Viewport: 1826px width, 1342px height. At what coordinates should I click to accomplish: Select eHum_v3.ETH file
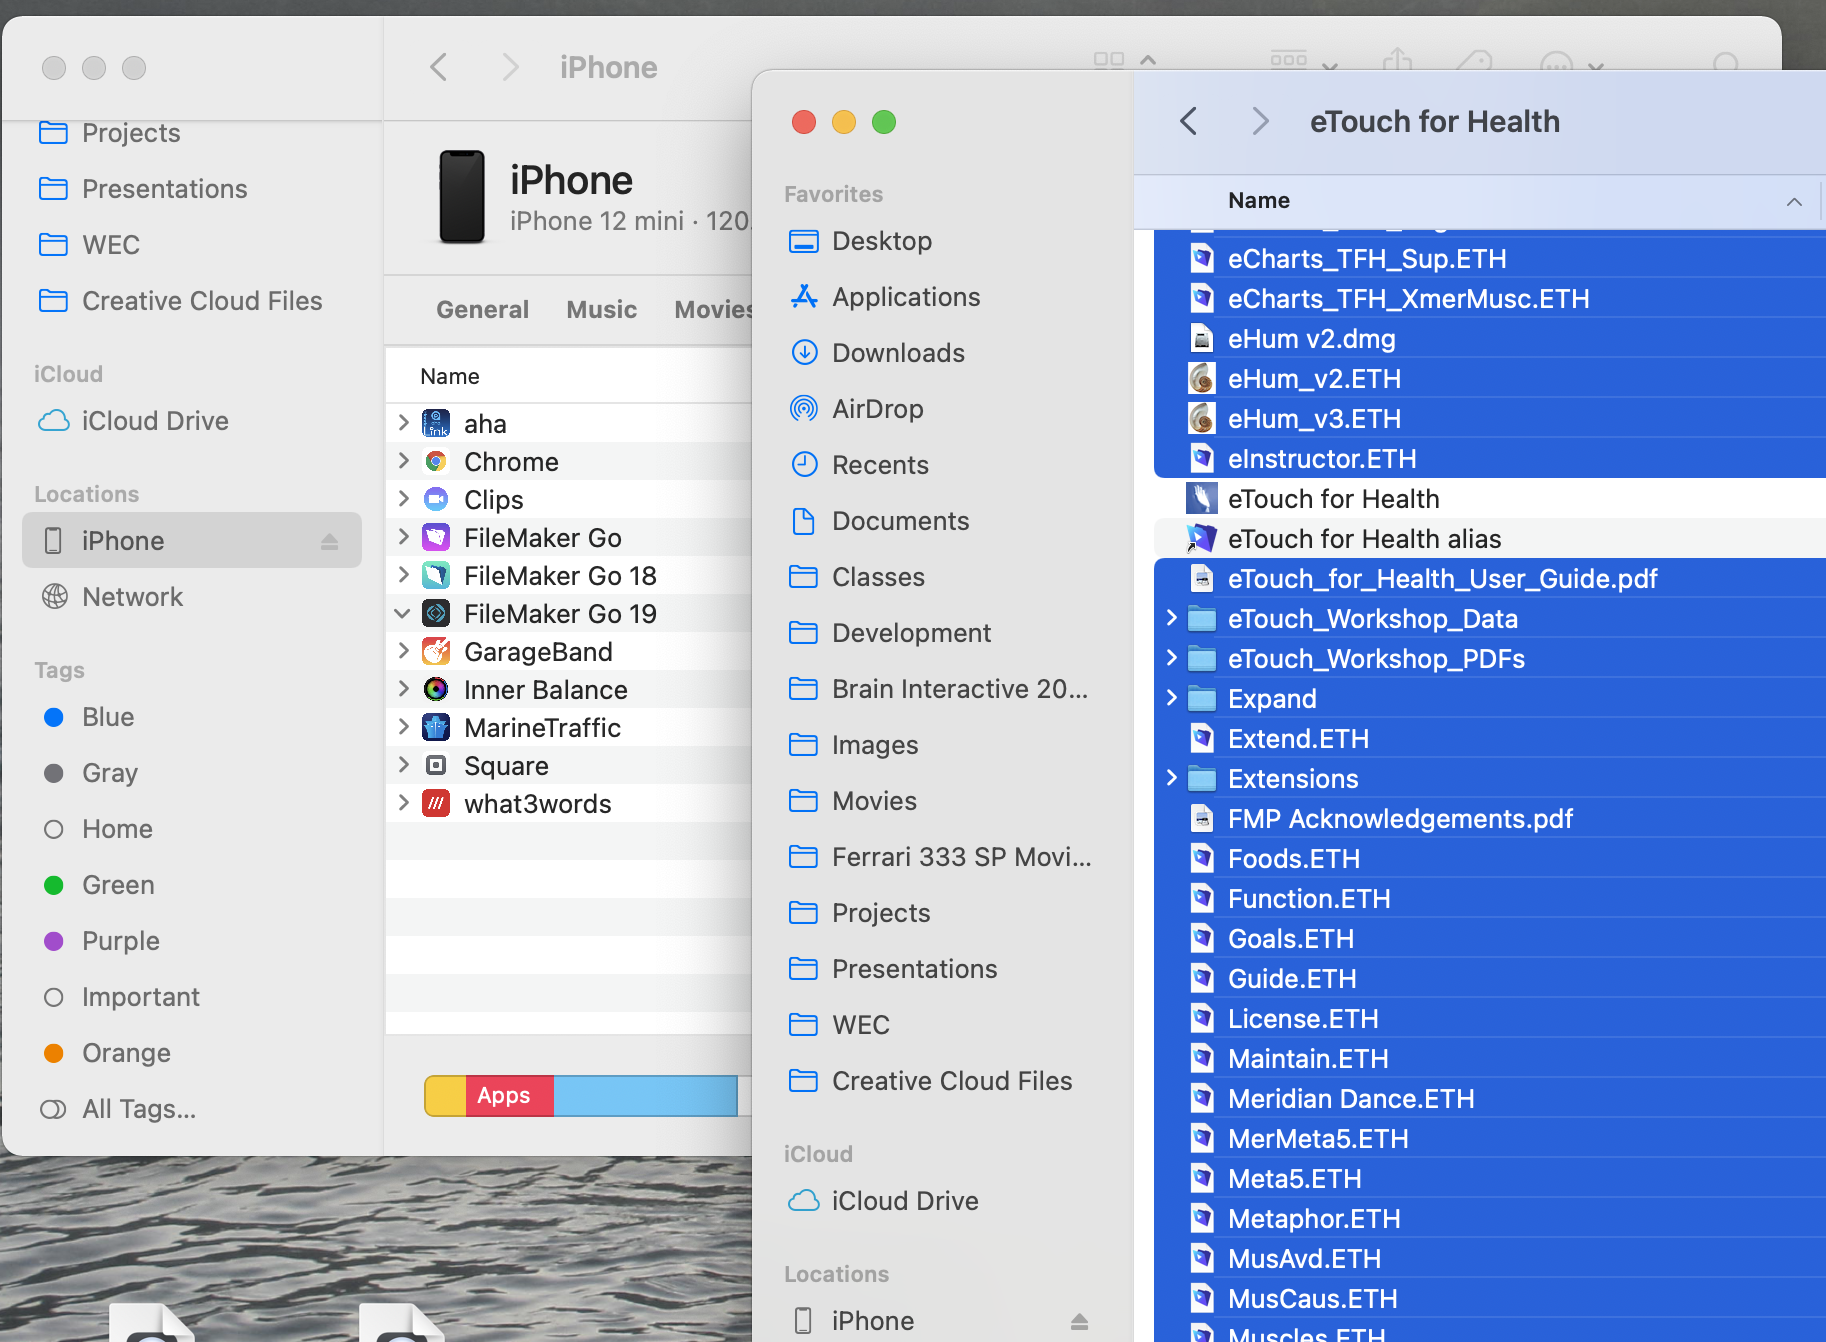(1490, 419)
